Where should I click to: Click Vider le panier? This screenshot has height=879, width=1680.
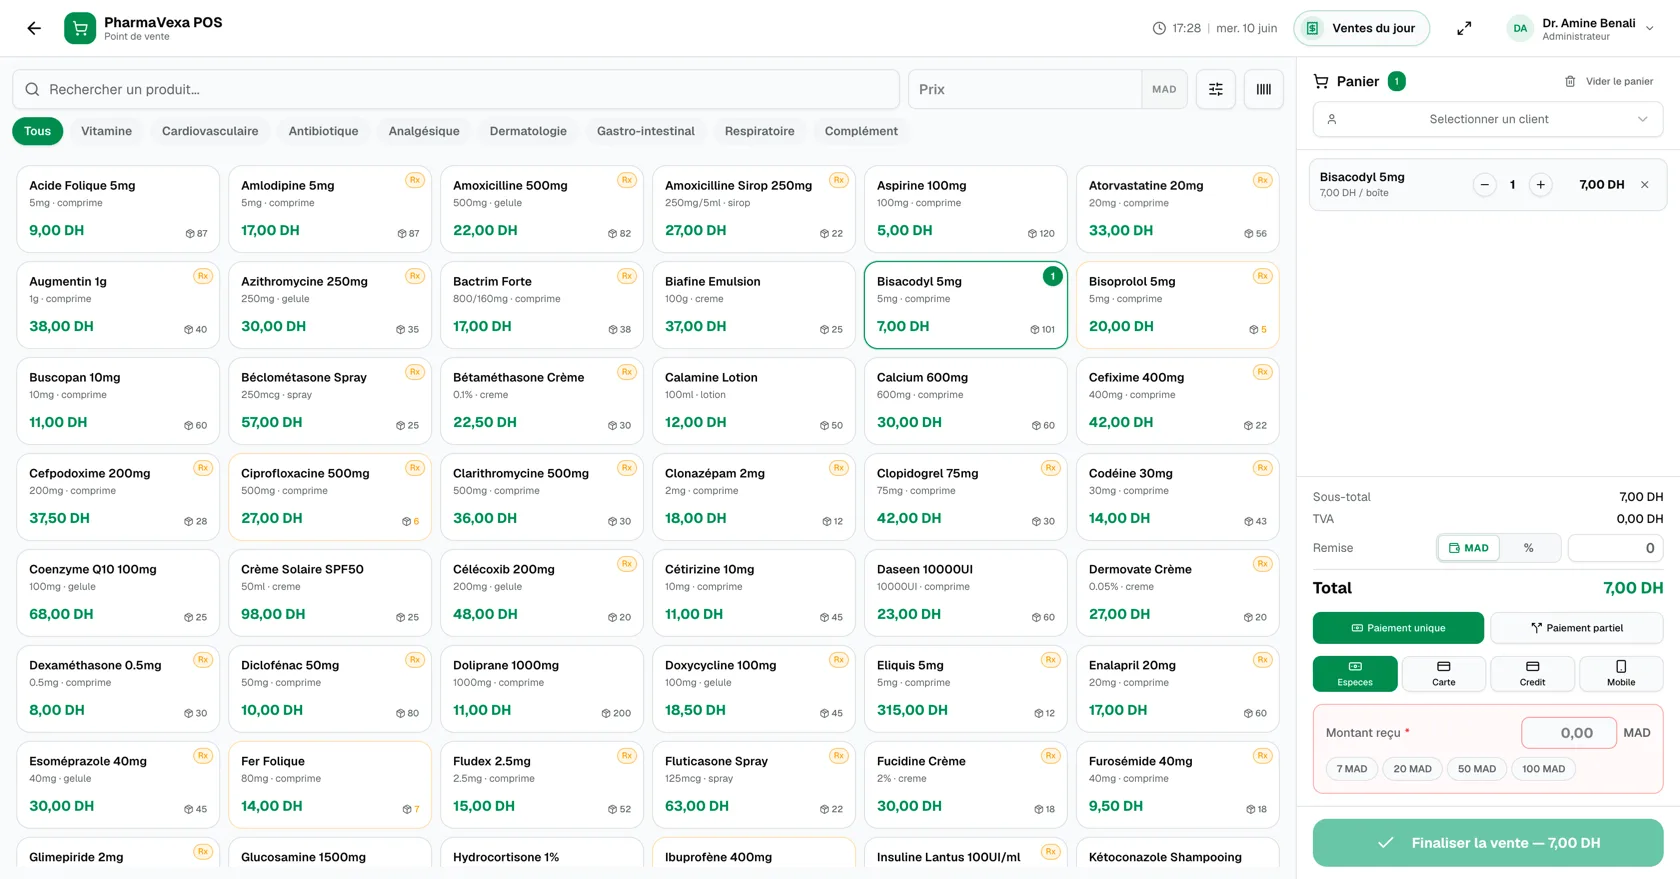point(1609,81)
